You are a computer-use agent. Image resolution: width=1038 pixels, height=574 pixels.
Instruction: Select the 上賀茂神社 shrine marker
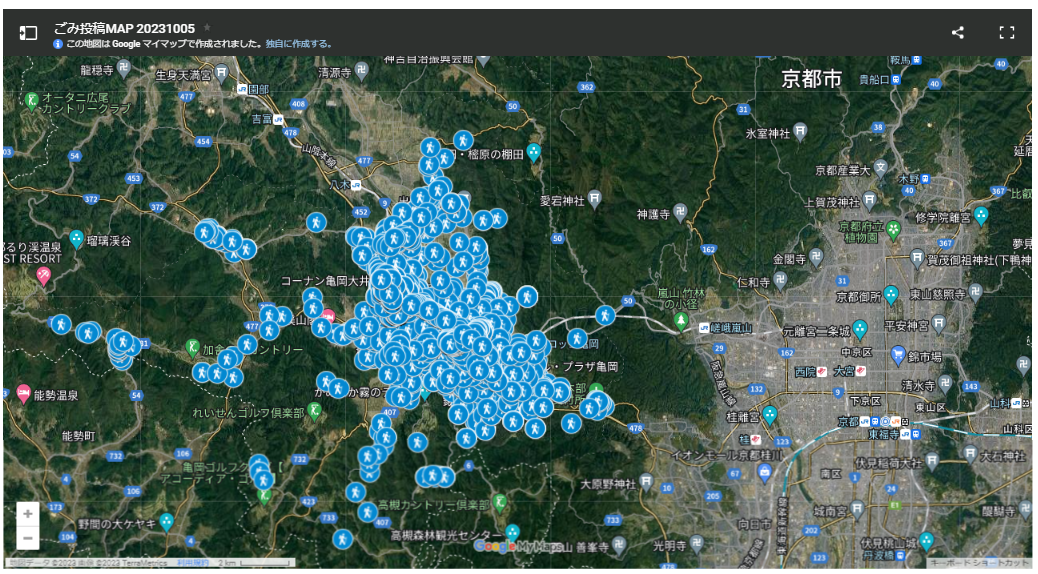(x=869, y=199)
